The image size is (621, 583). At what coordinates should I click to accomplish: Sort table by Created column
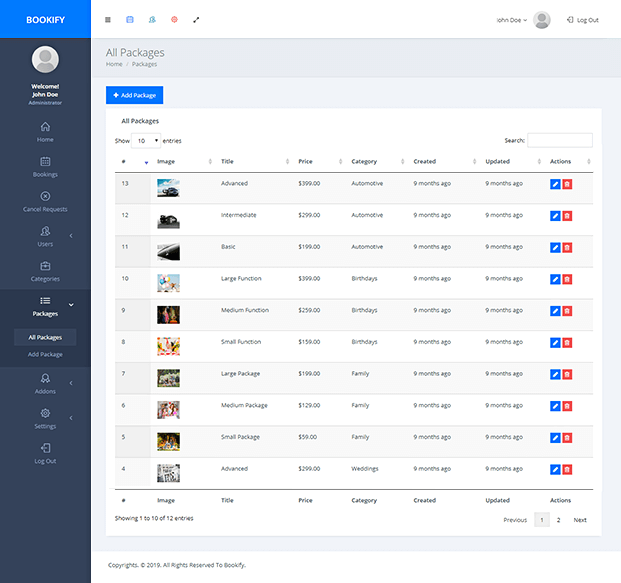pos(444,162)
